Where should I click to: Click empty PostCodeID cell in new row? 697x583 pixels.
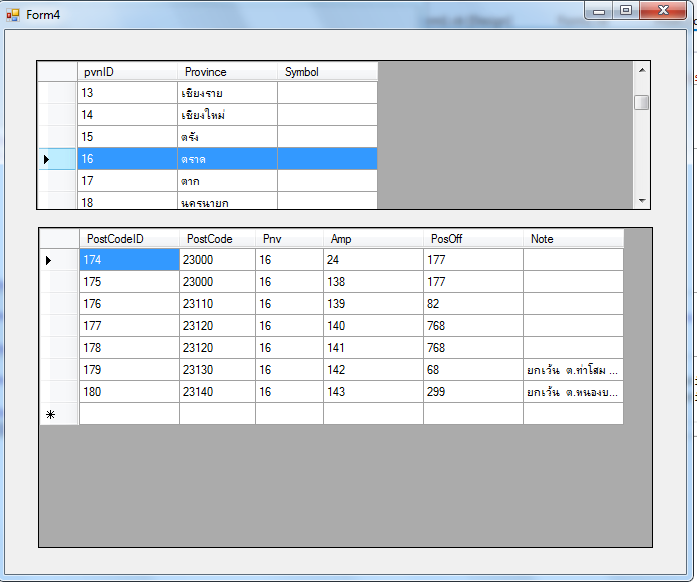tap(129, 414)
